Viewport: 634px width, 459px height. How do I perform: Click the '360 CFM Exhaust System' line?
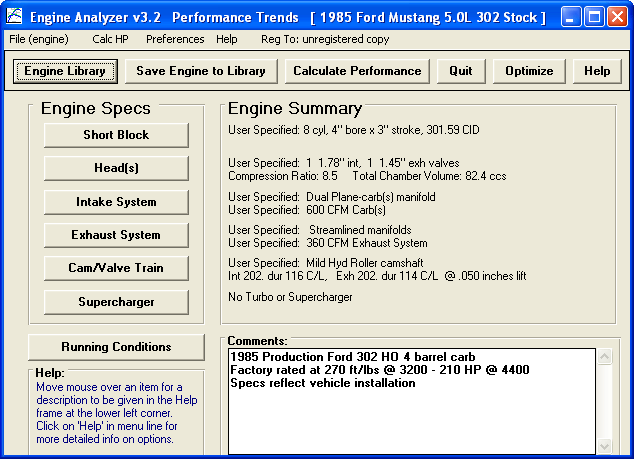pyautogui.click(x=328, y=243)
